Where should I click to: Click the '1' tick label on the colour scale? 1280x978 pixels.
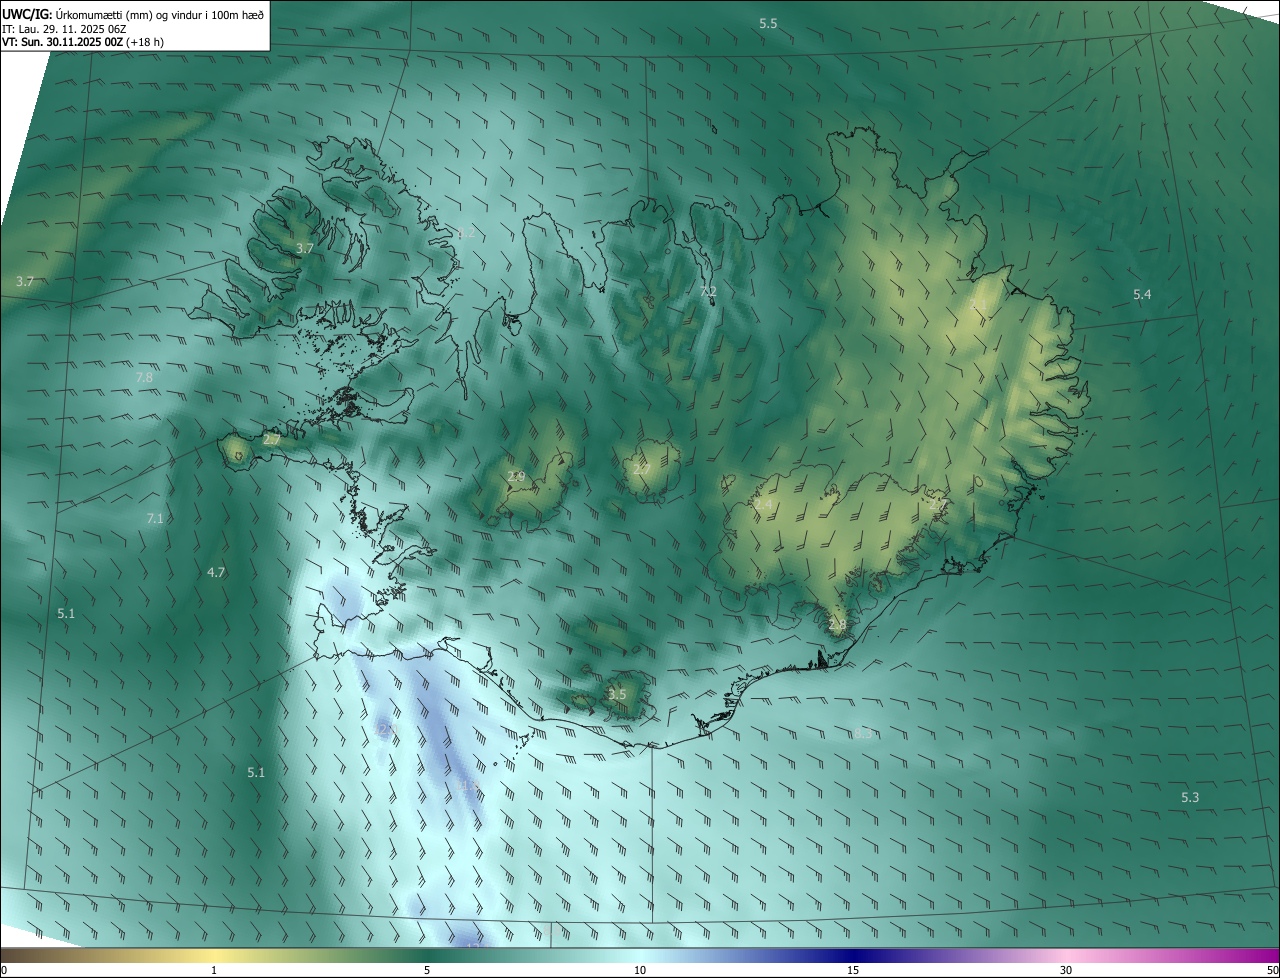214,970
